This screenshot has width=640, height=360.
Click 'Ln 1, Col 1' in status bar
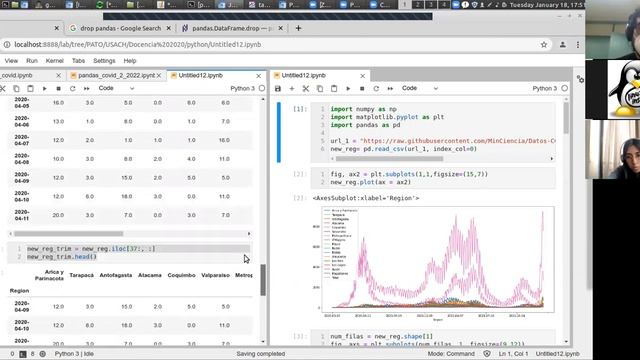[x=513, y=354]
